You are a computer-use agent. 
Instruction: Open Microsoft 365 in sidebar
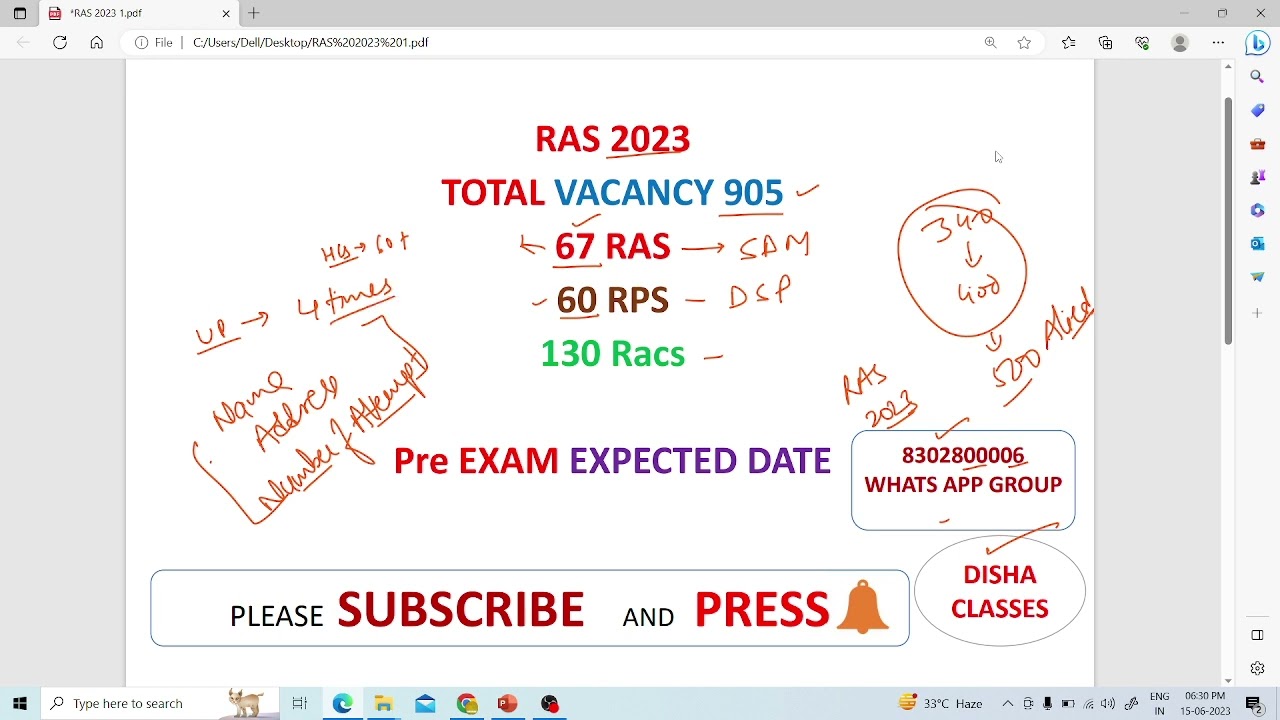(1257, 210)
